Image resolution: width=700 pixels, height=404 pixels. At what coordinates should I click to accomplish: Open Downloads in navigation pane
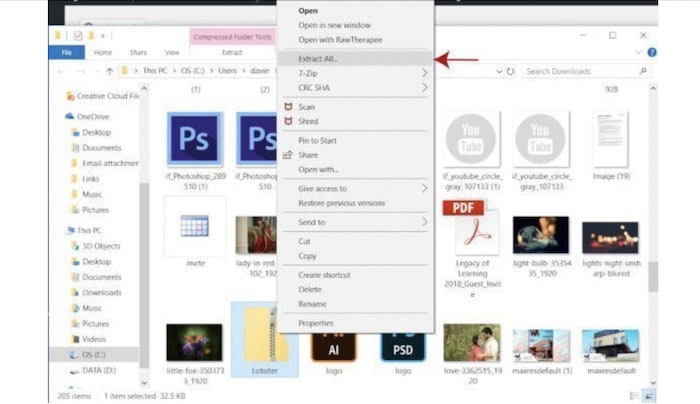point(96,293)
